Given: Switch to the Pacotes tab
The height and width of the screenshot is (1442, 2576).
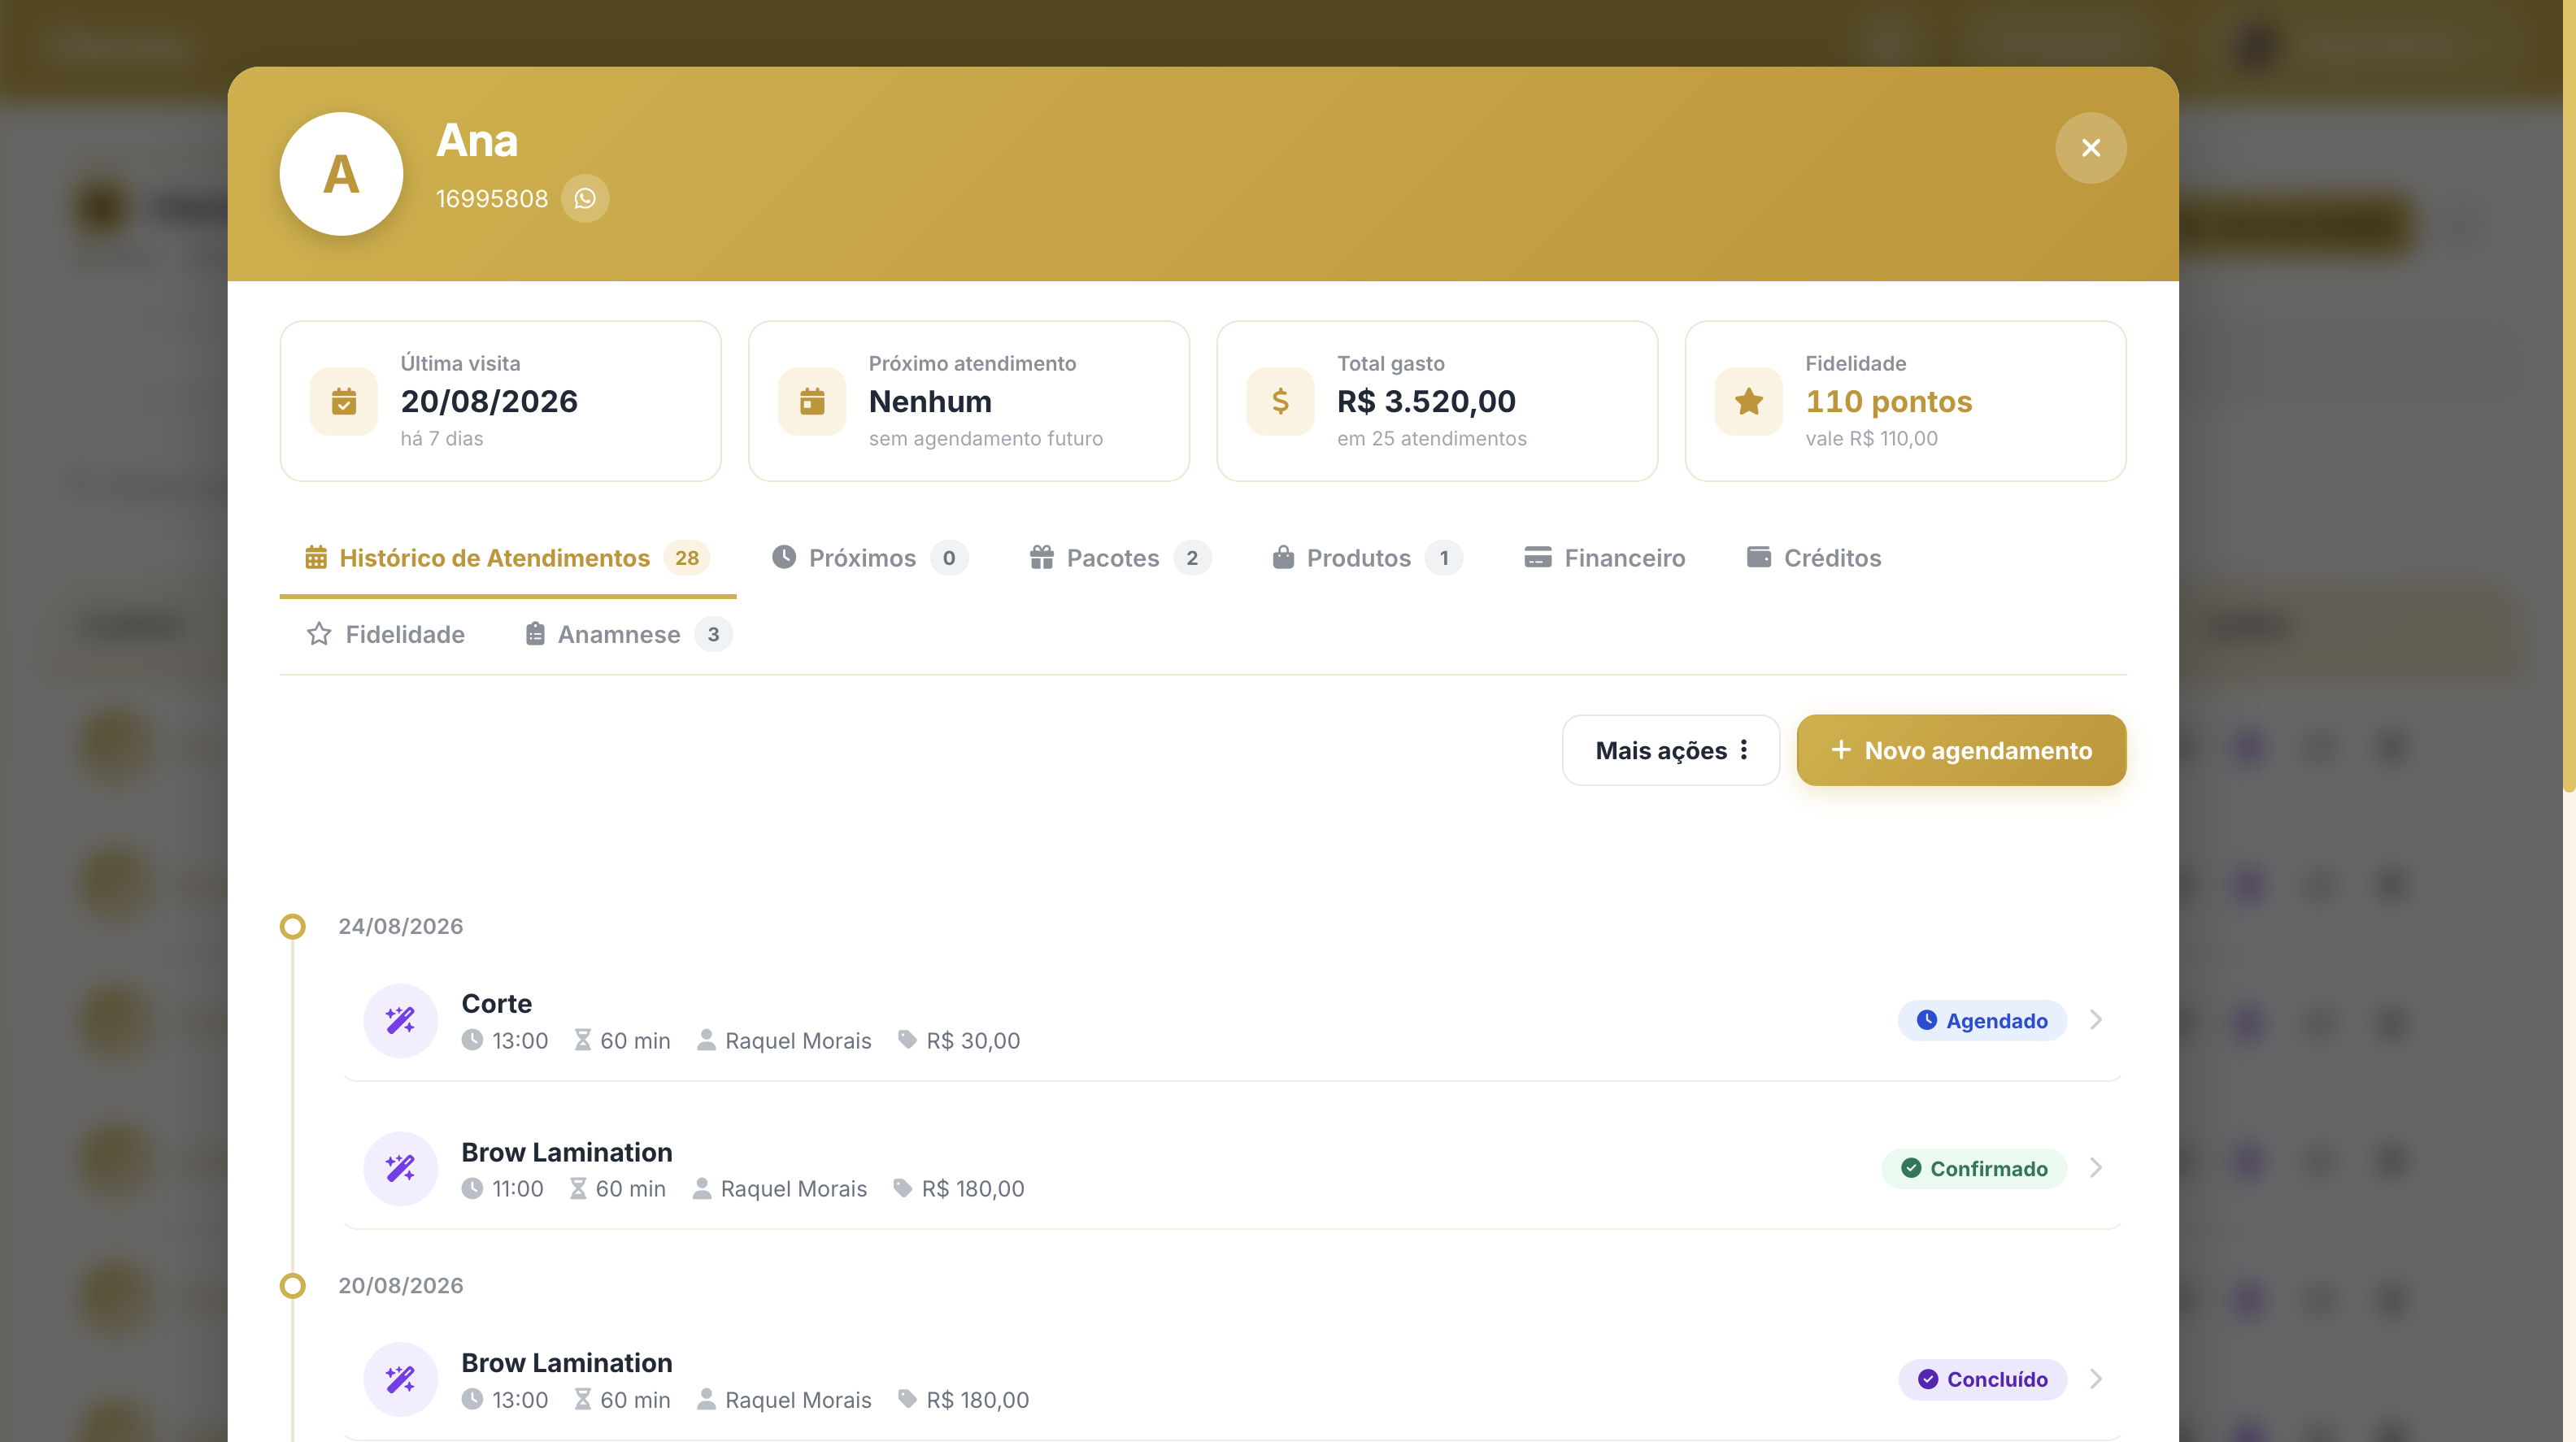Looking at the screenshot, I should pos(1120,558).
